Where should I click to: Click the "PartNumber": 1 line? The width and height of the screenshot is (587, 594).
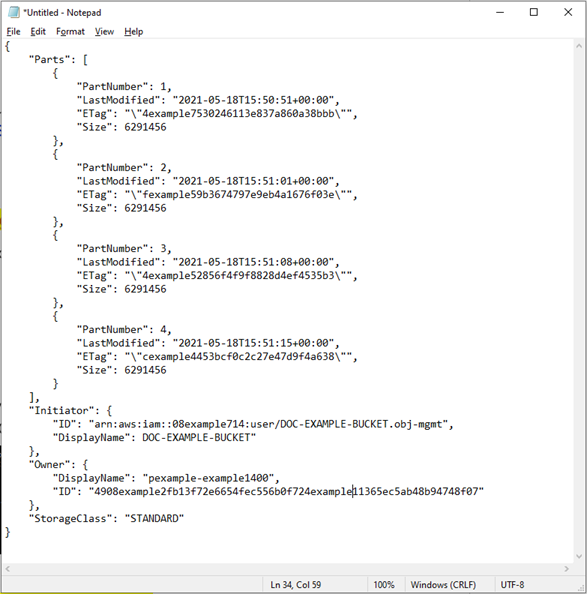[124, 86]
